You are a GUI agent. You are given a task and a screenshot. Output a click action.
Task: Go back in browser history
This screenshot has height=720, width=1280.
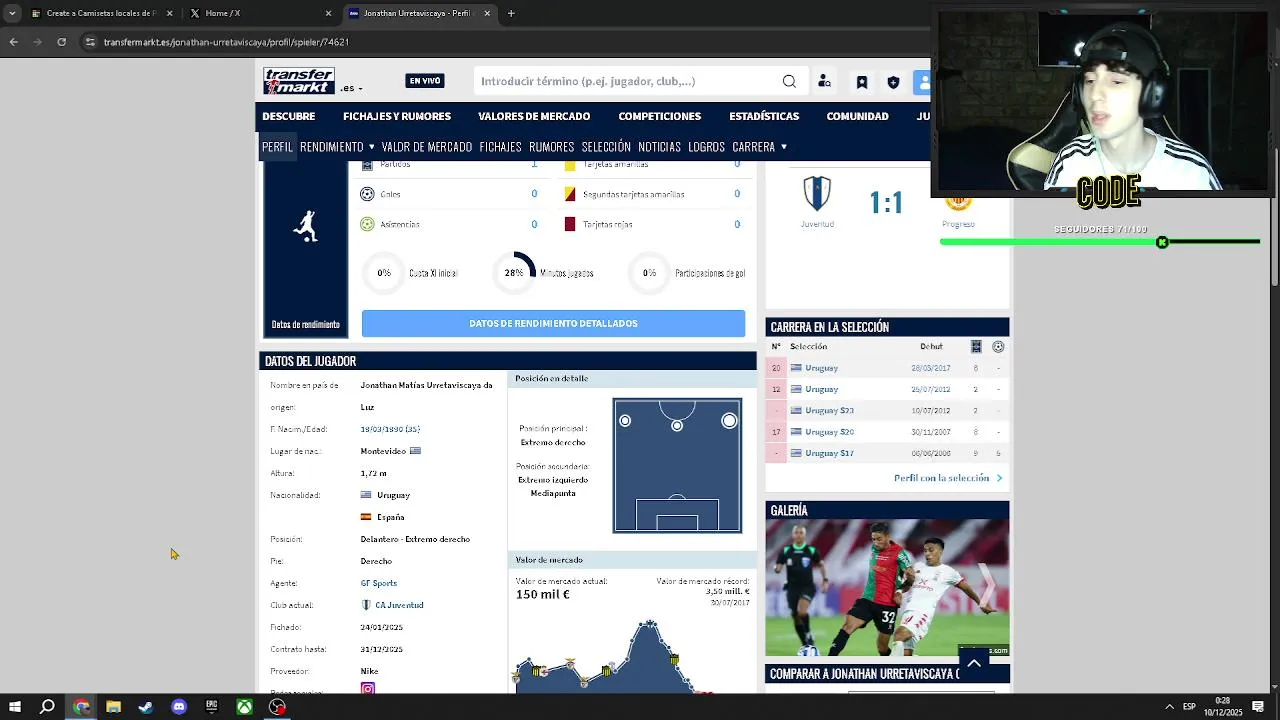pos(13,42)
